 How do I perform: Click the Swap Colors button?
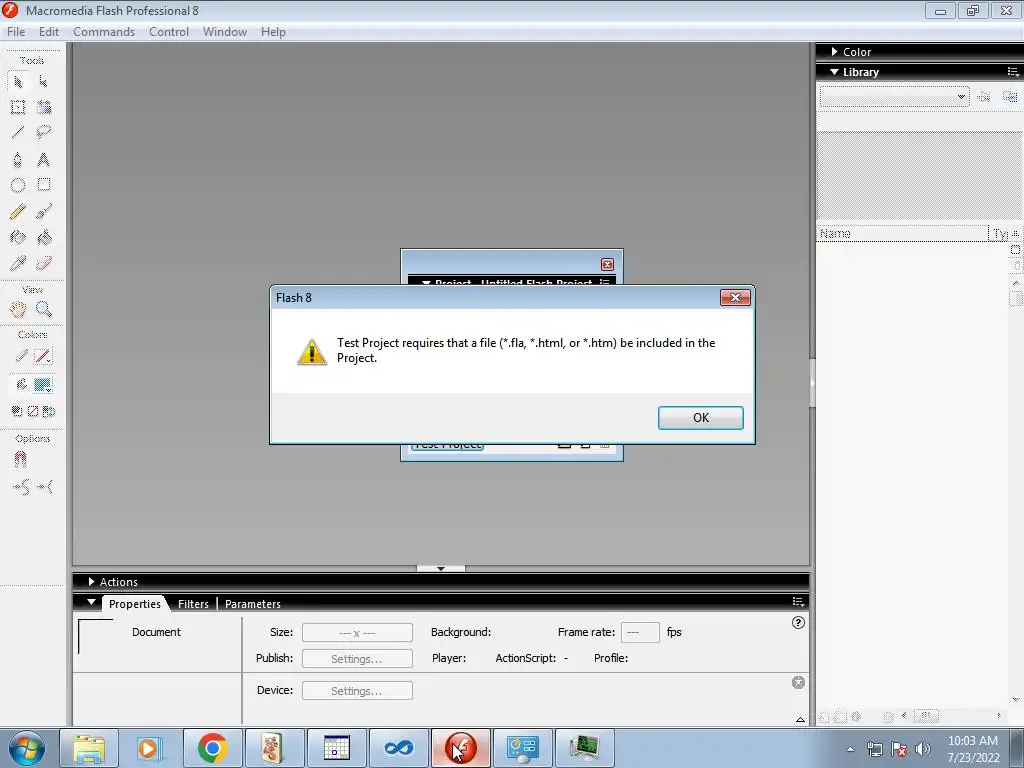49,411
